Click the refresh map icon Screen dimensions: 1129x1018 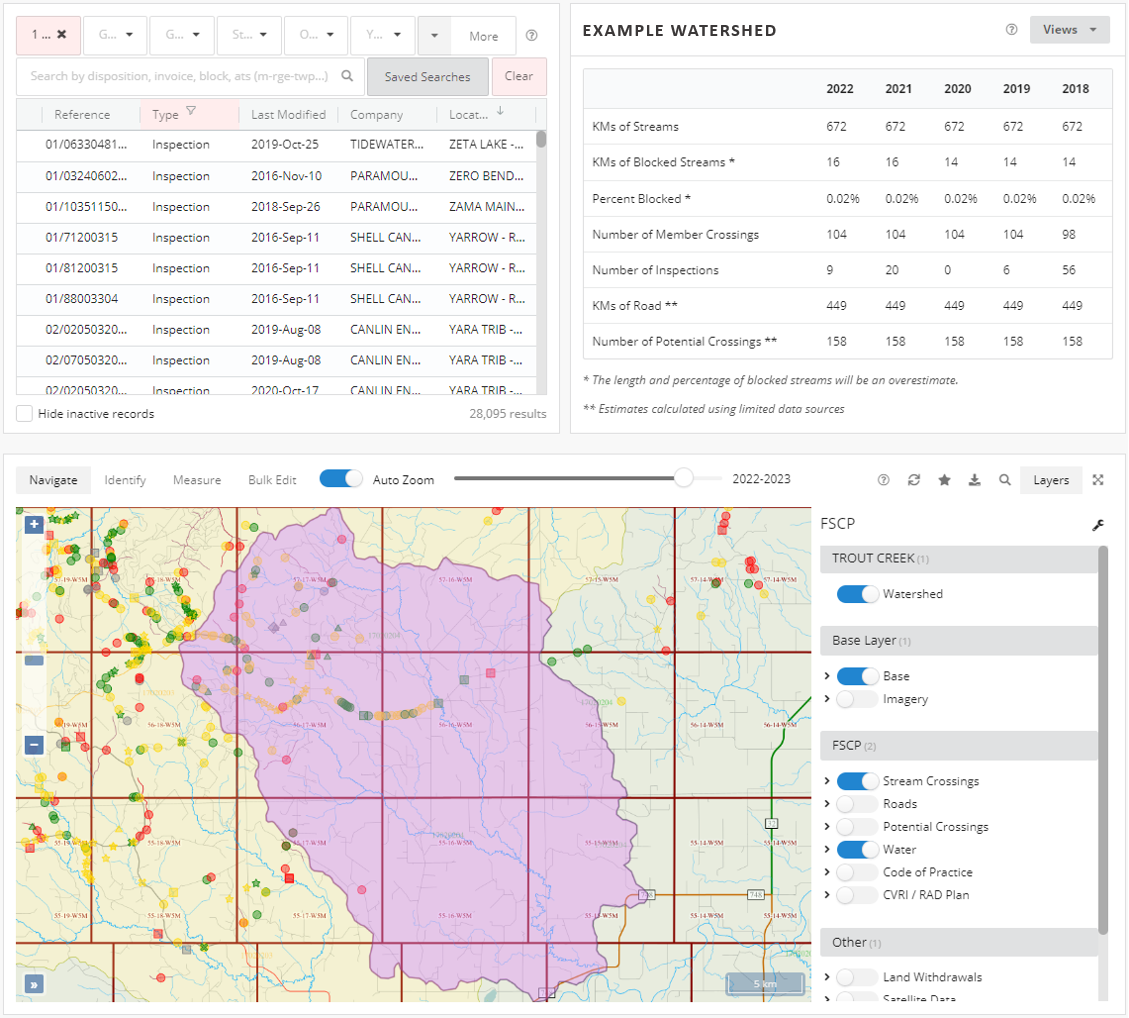[913, 480]
